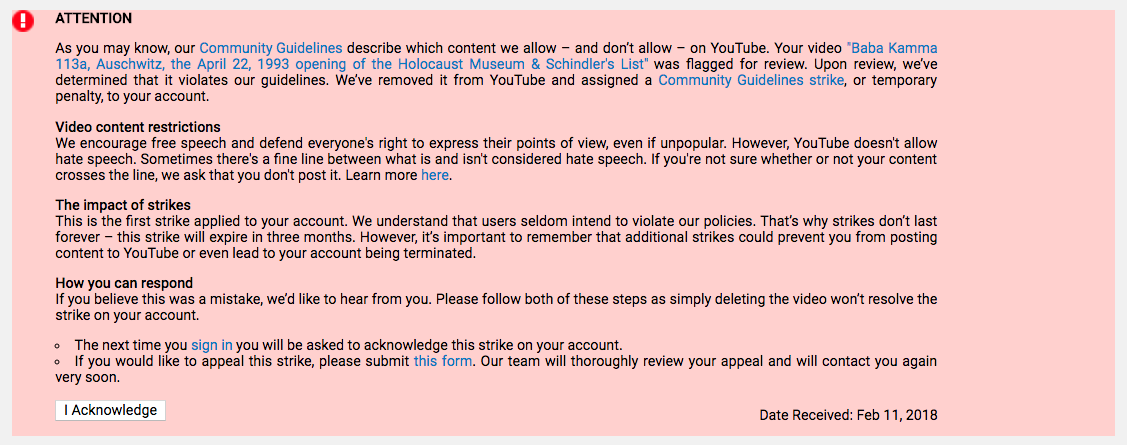
Task: Click the words "very soon" ending the notice
Action: coord(87,377)
